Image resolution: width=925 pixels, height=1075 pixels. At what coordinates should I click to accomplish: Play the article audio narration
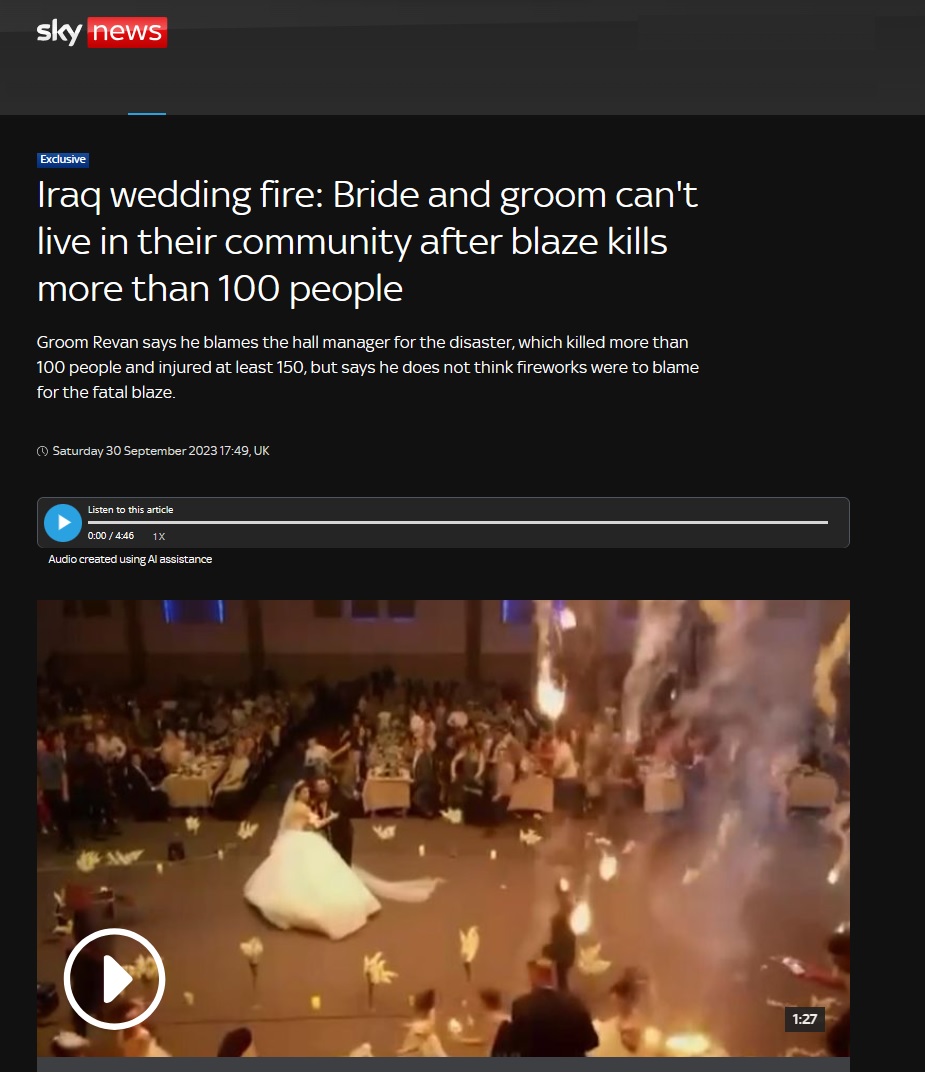[63, 523]
